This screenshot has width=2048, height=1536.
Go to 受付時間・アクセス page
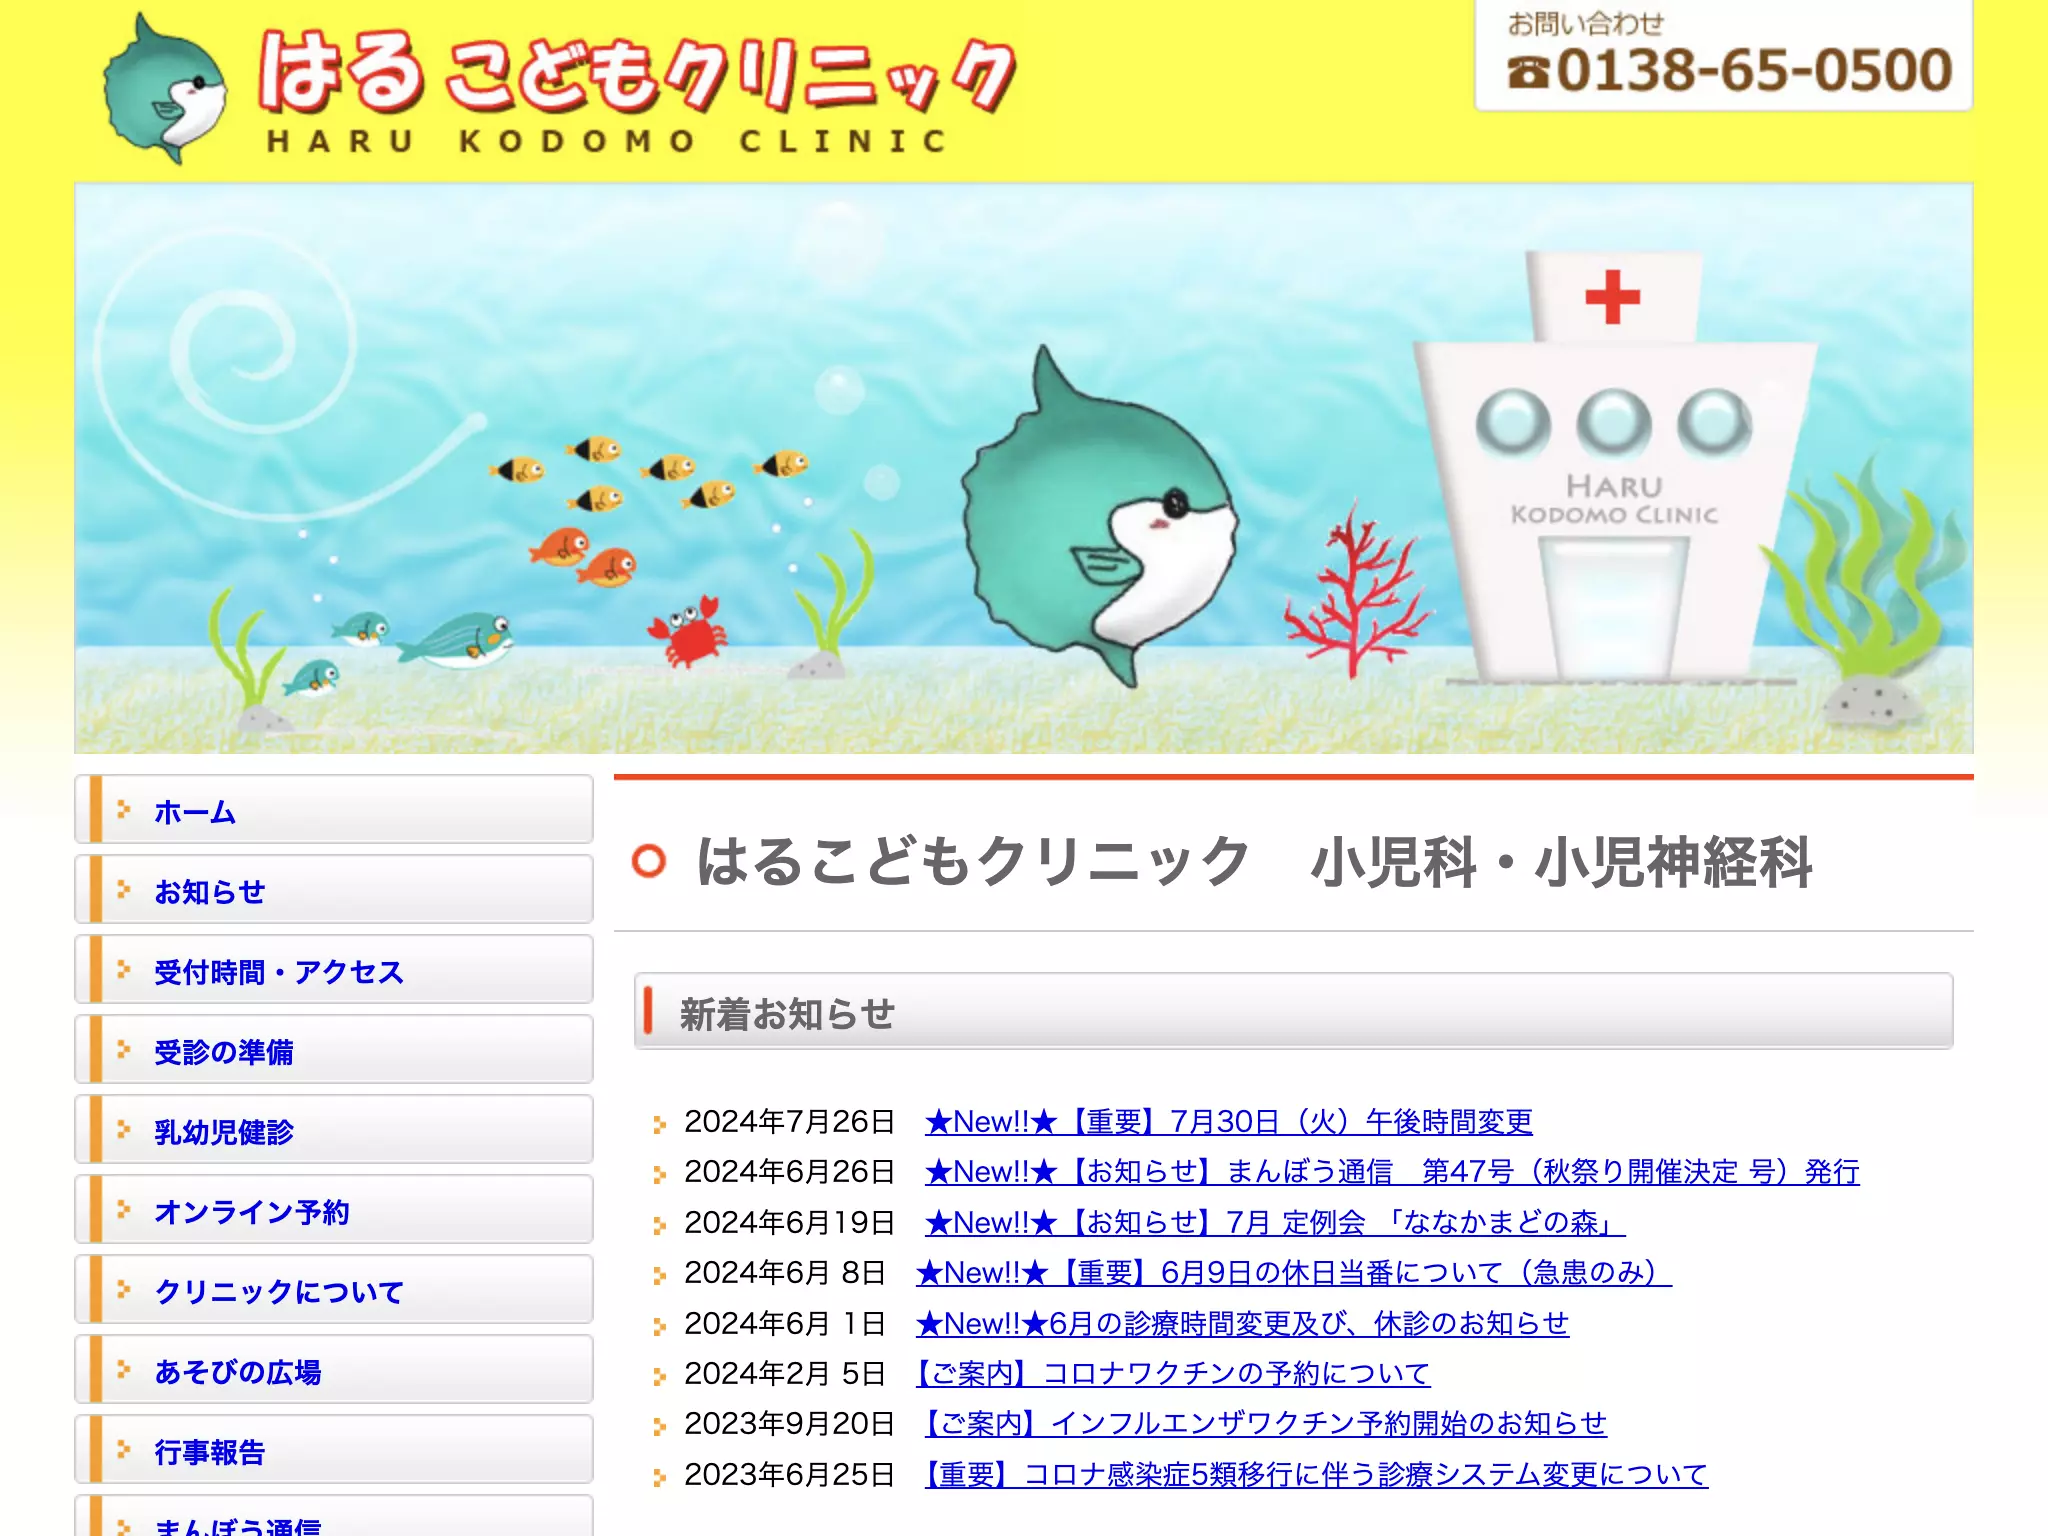click(334, 971)
